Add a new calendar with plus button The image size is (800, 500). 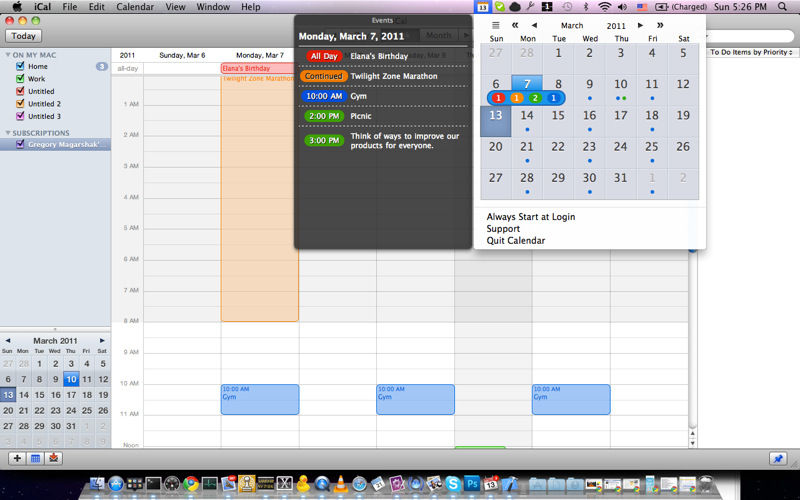17,458
